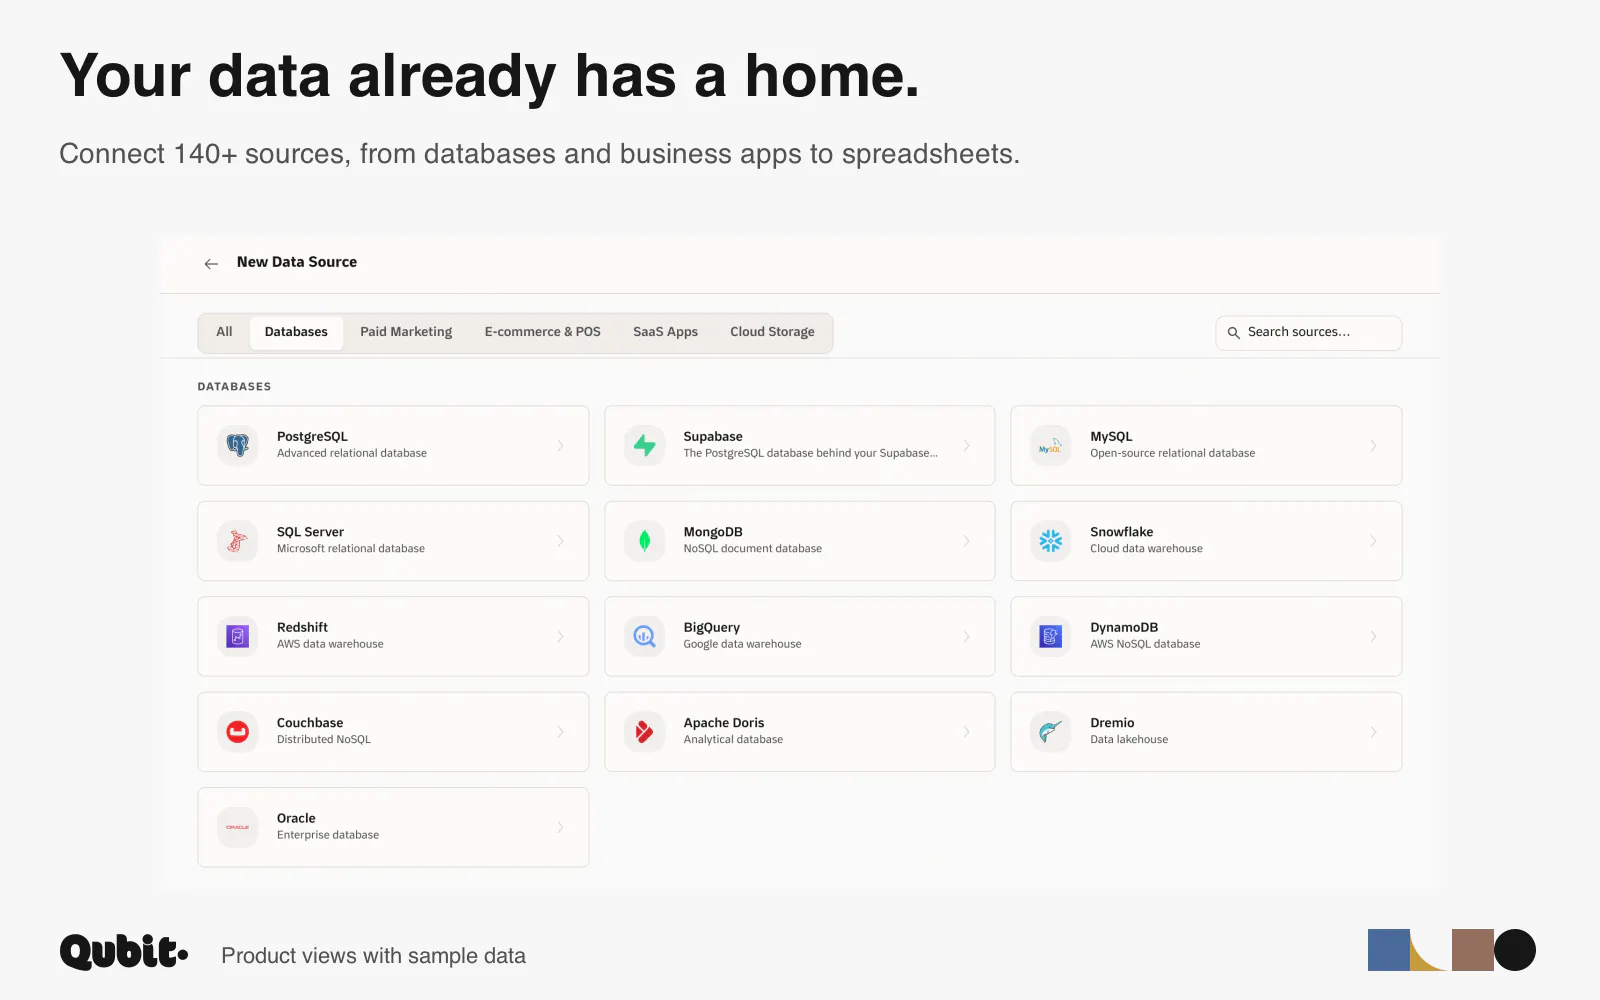
Task: Open the Redshift row chevron
Action: [560, 636]
